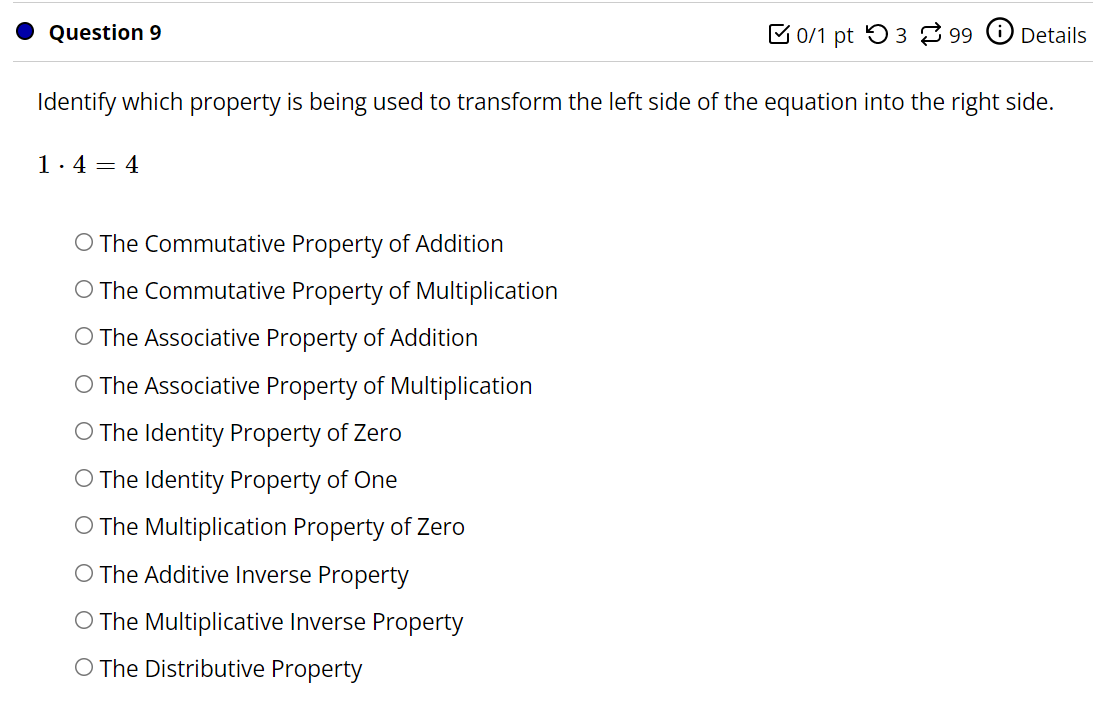Click the Question 9 heading
Screen dimensions: 1093x703
click(x=104, y=32)
